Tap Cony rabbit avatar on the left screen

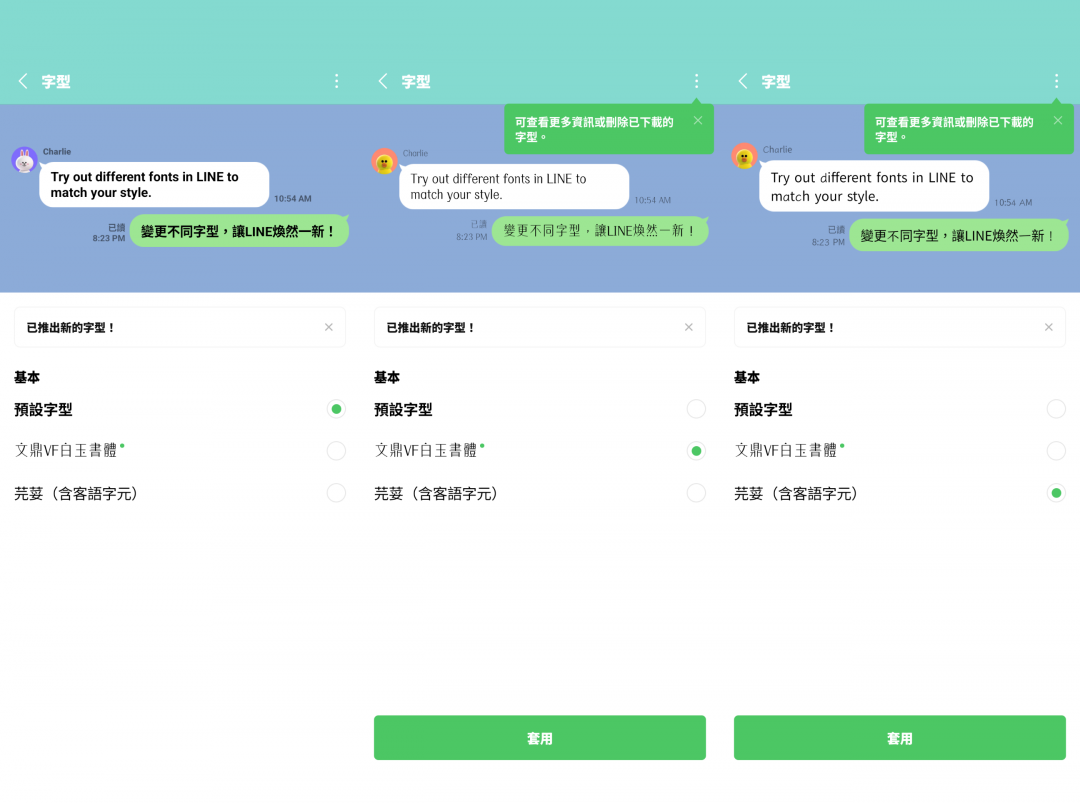pyautogui.click(x=24, y=160)
